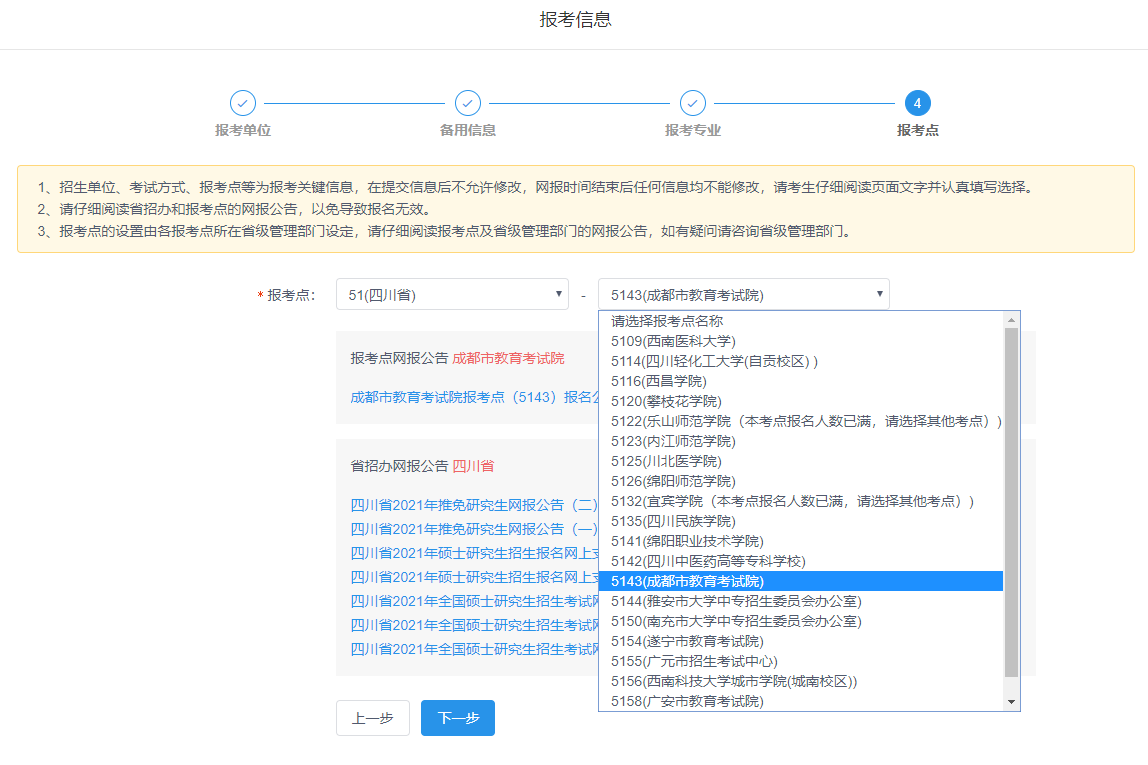
Task: Select option 5156(西南科技大学城市学院(城南校区))
Action: pos(801,682)
